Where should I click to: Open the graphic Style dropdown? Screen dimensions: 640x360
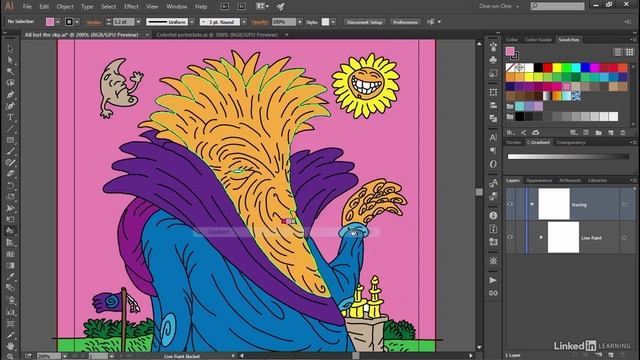click(x=333, y=22)
